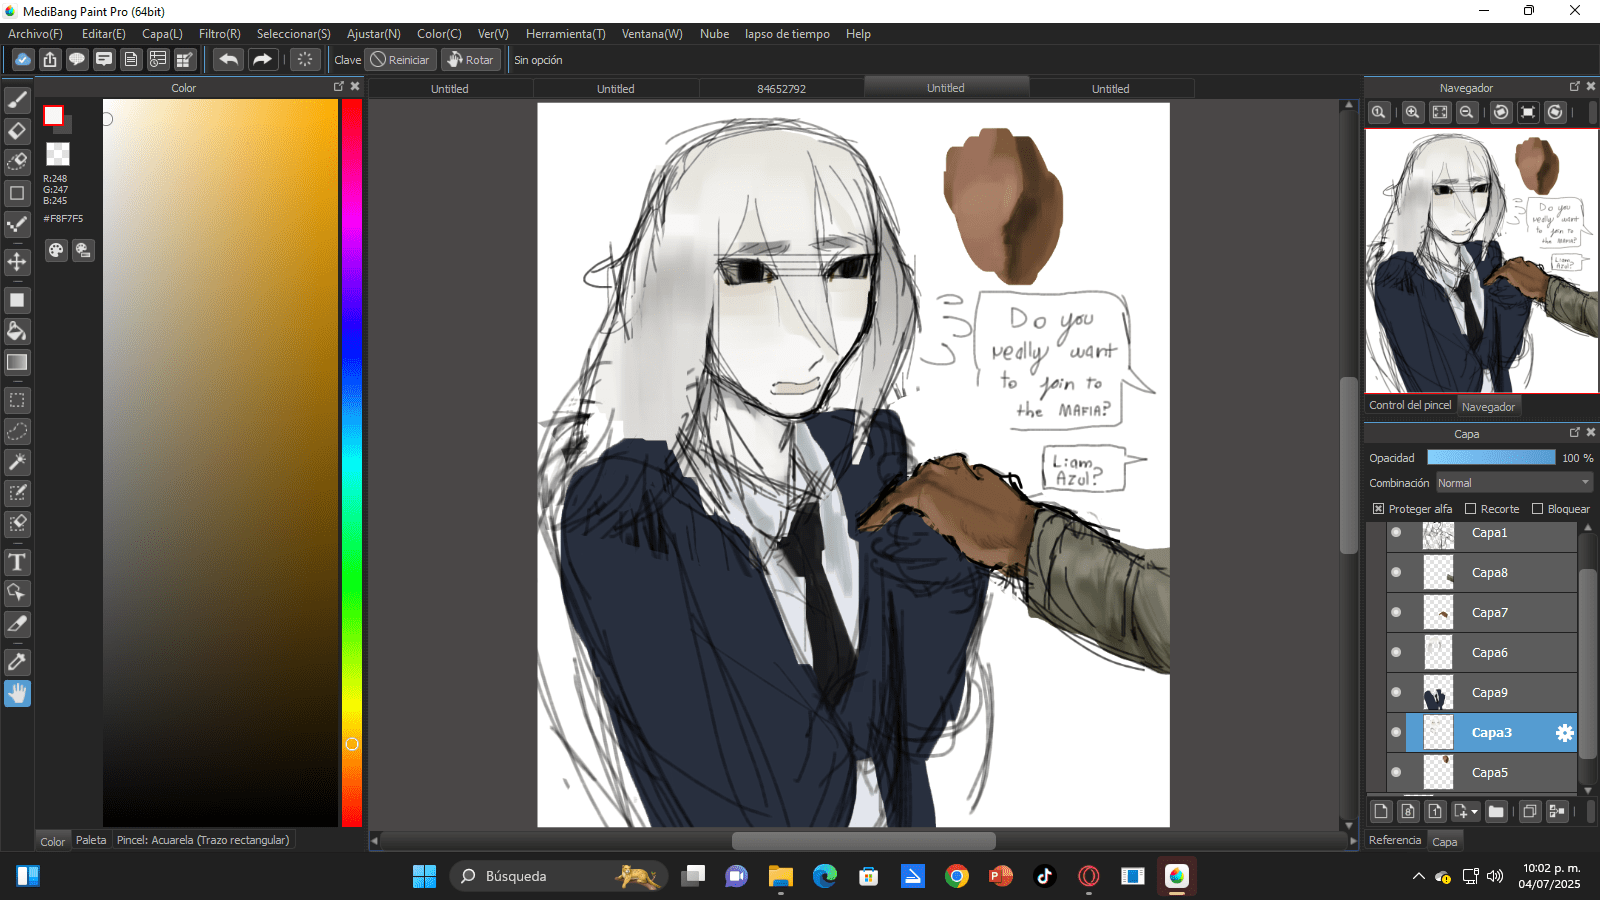Hide the Capa7 layer
Viewport: 1600px width, 900px height.
tap(1396, 613)
